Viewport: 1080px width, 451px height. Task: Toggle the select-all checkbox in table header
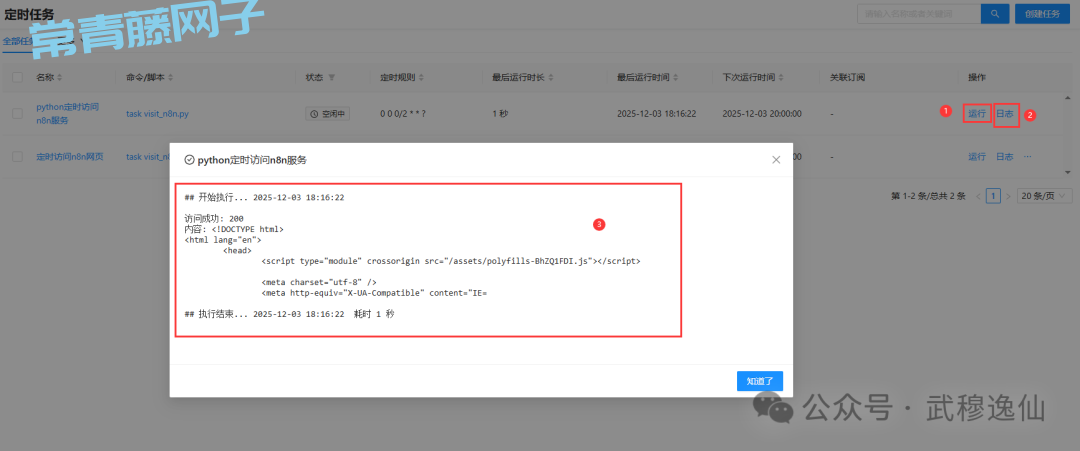coord(17,77)
